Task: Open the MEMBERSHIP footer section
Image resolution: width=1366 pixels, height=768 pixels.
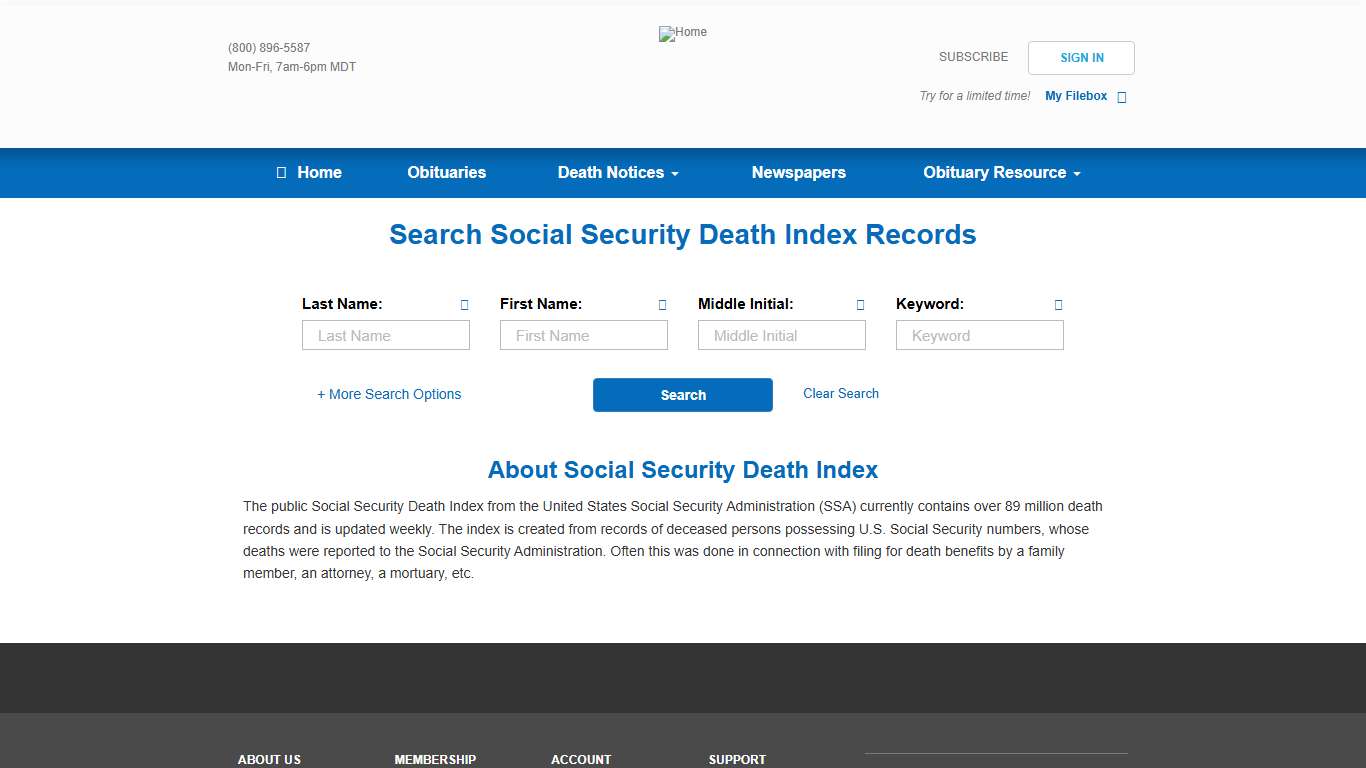Action: coord(435,759)
